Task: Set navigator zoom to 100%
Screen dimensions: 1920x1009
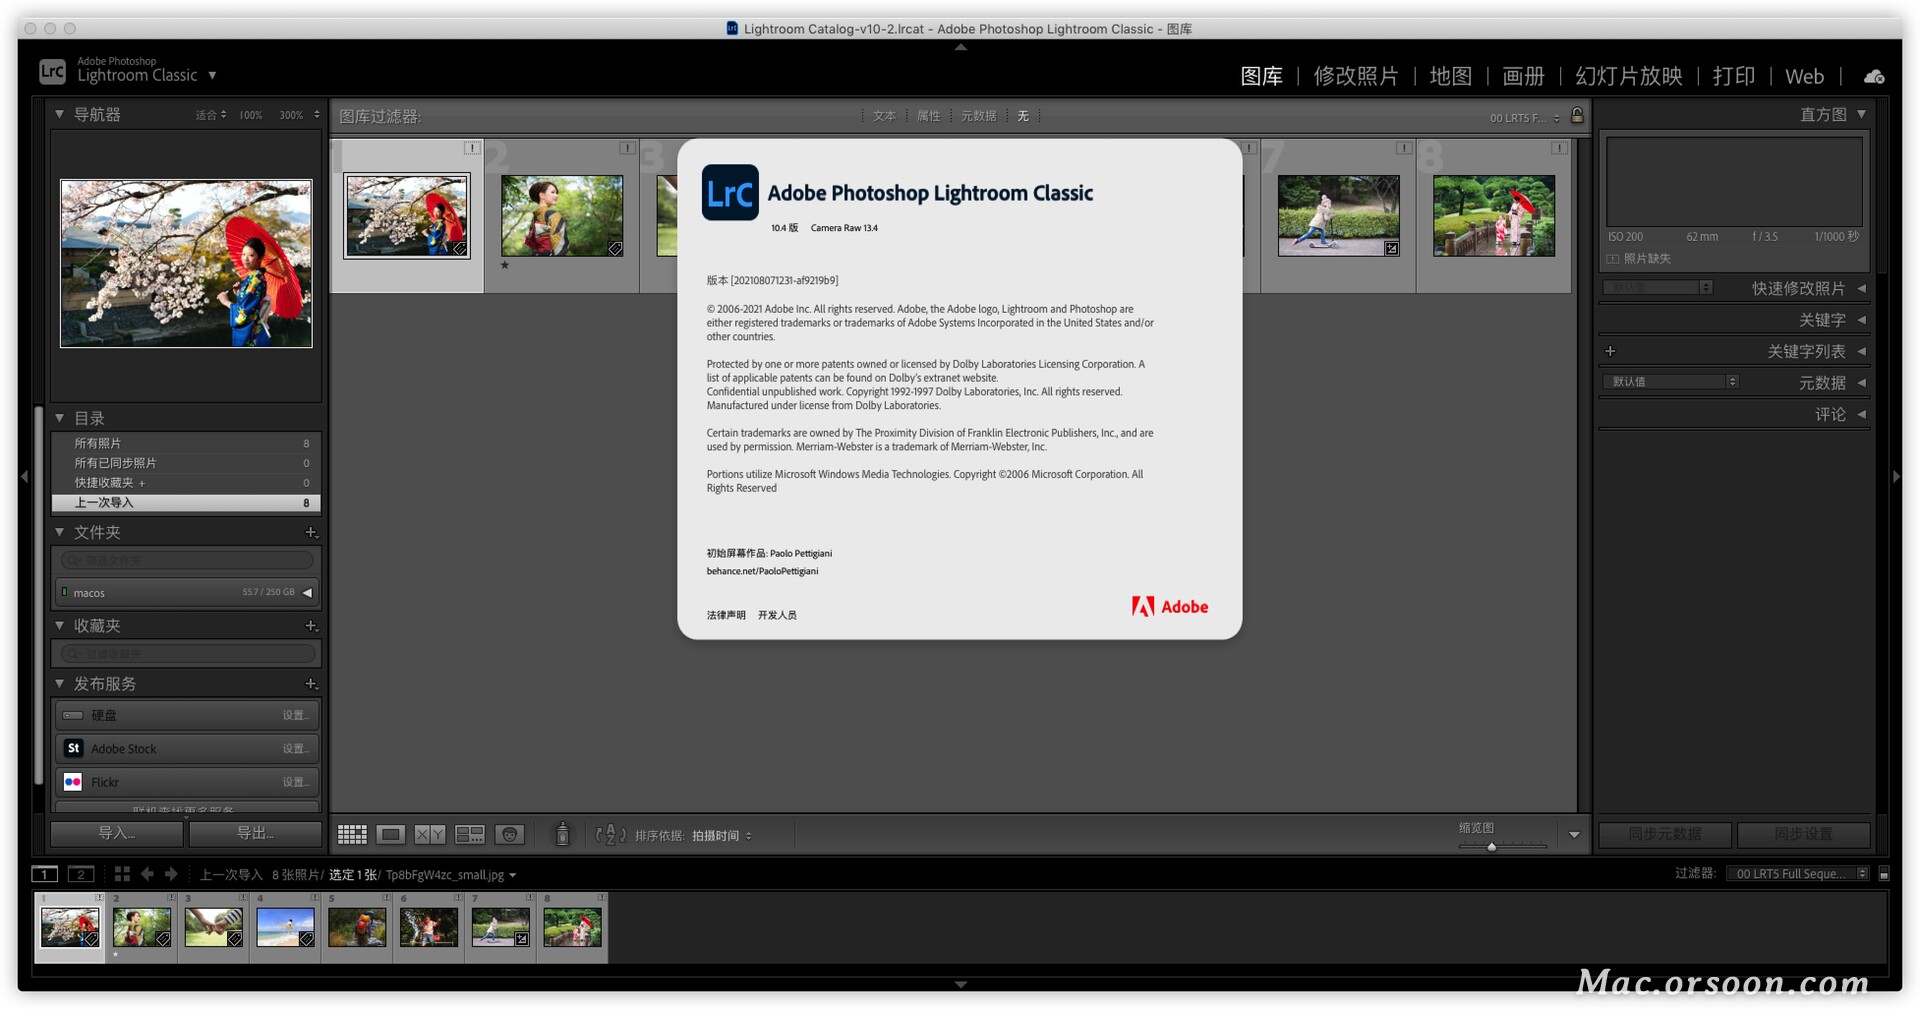Action: [250, 115]
